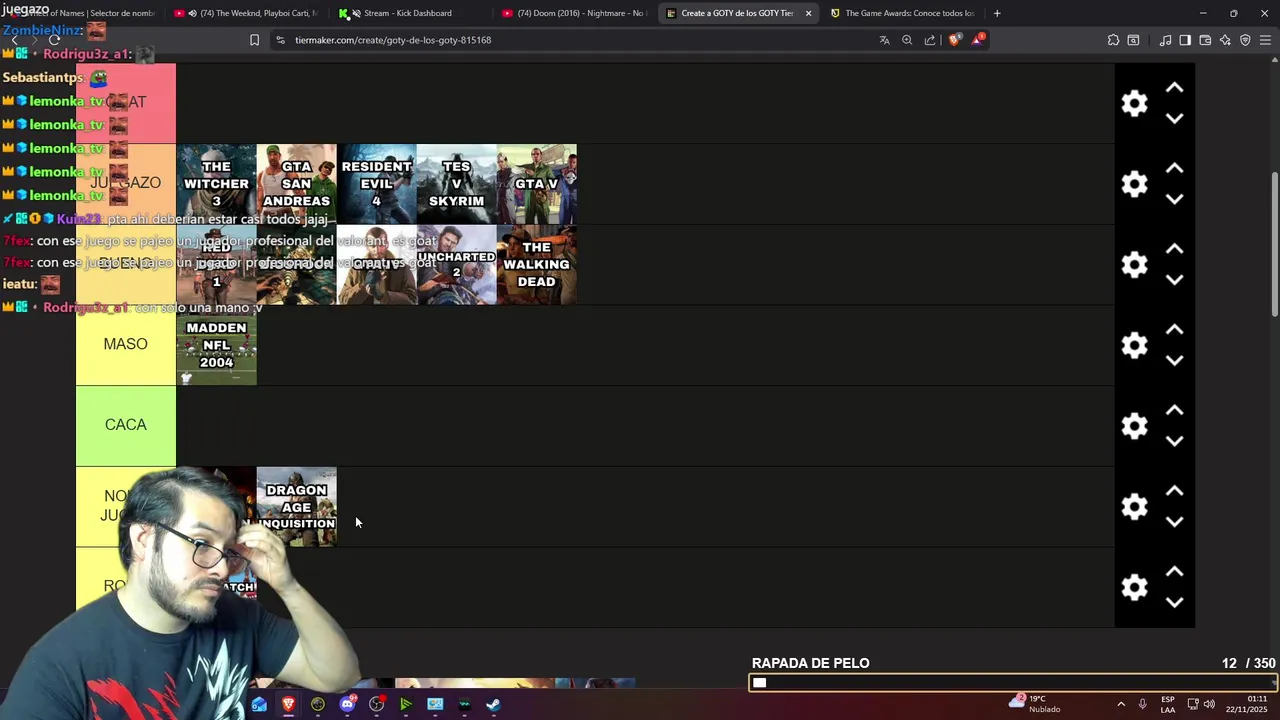Open Steam from the taskbar
Screen dimensions: 1280x720
click(x=493, y=704)
